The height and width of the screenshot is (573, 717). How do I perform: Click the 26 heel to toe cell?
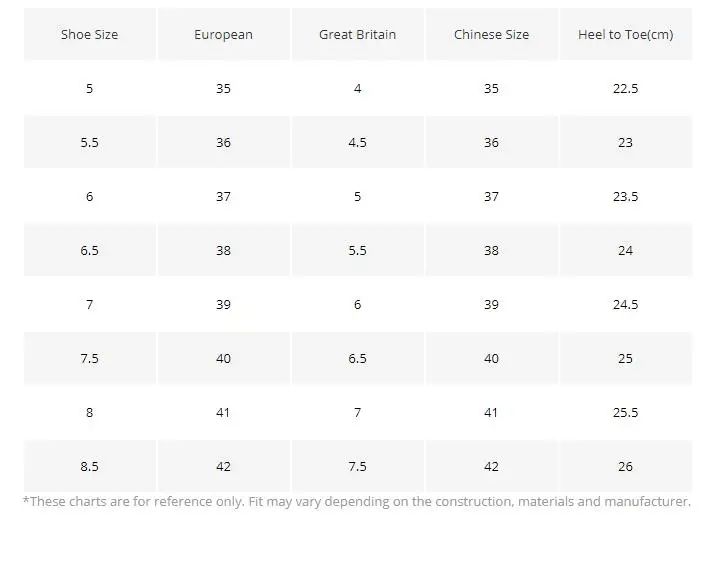pos(625,467)
